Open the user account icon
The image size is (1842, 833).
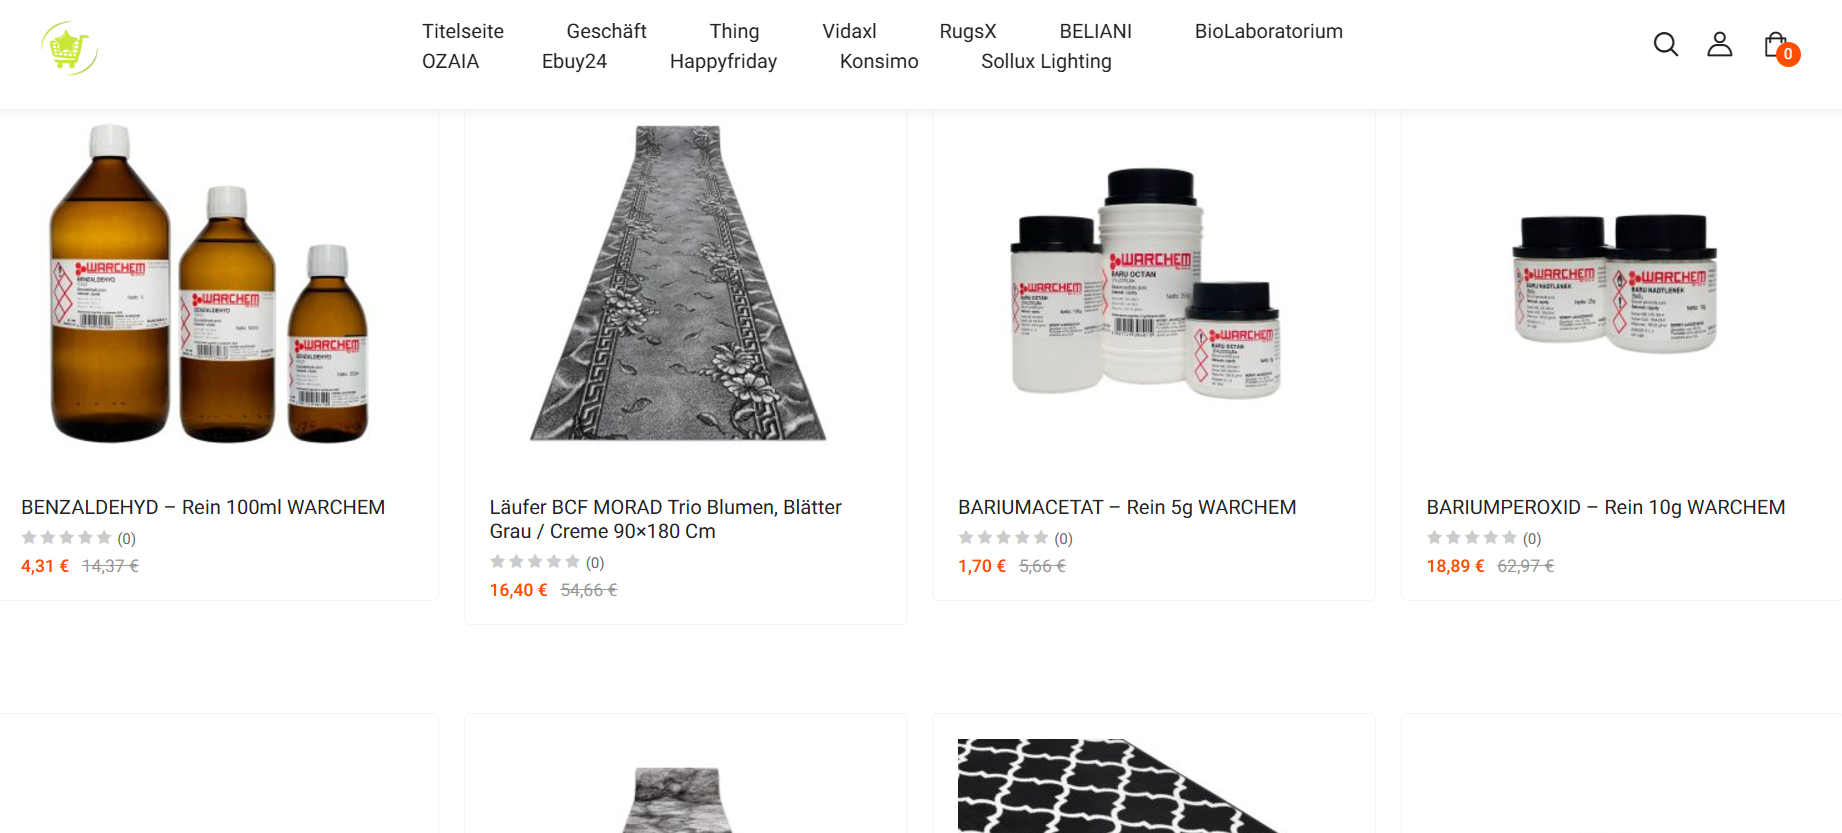click(1719, 44)
